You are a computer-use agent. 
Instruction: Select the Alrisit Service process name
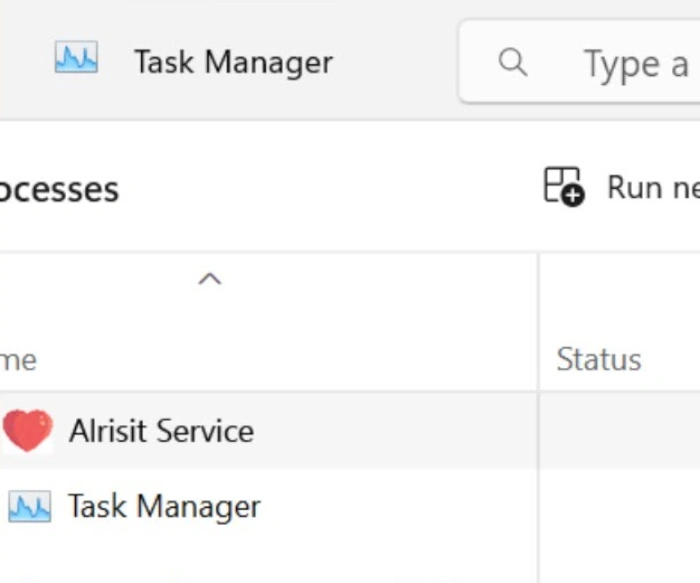(161, 431)
